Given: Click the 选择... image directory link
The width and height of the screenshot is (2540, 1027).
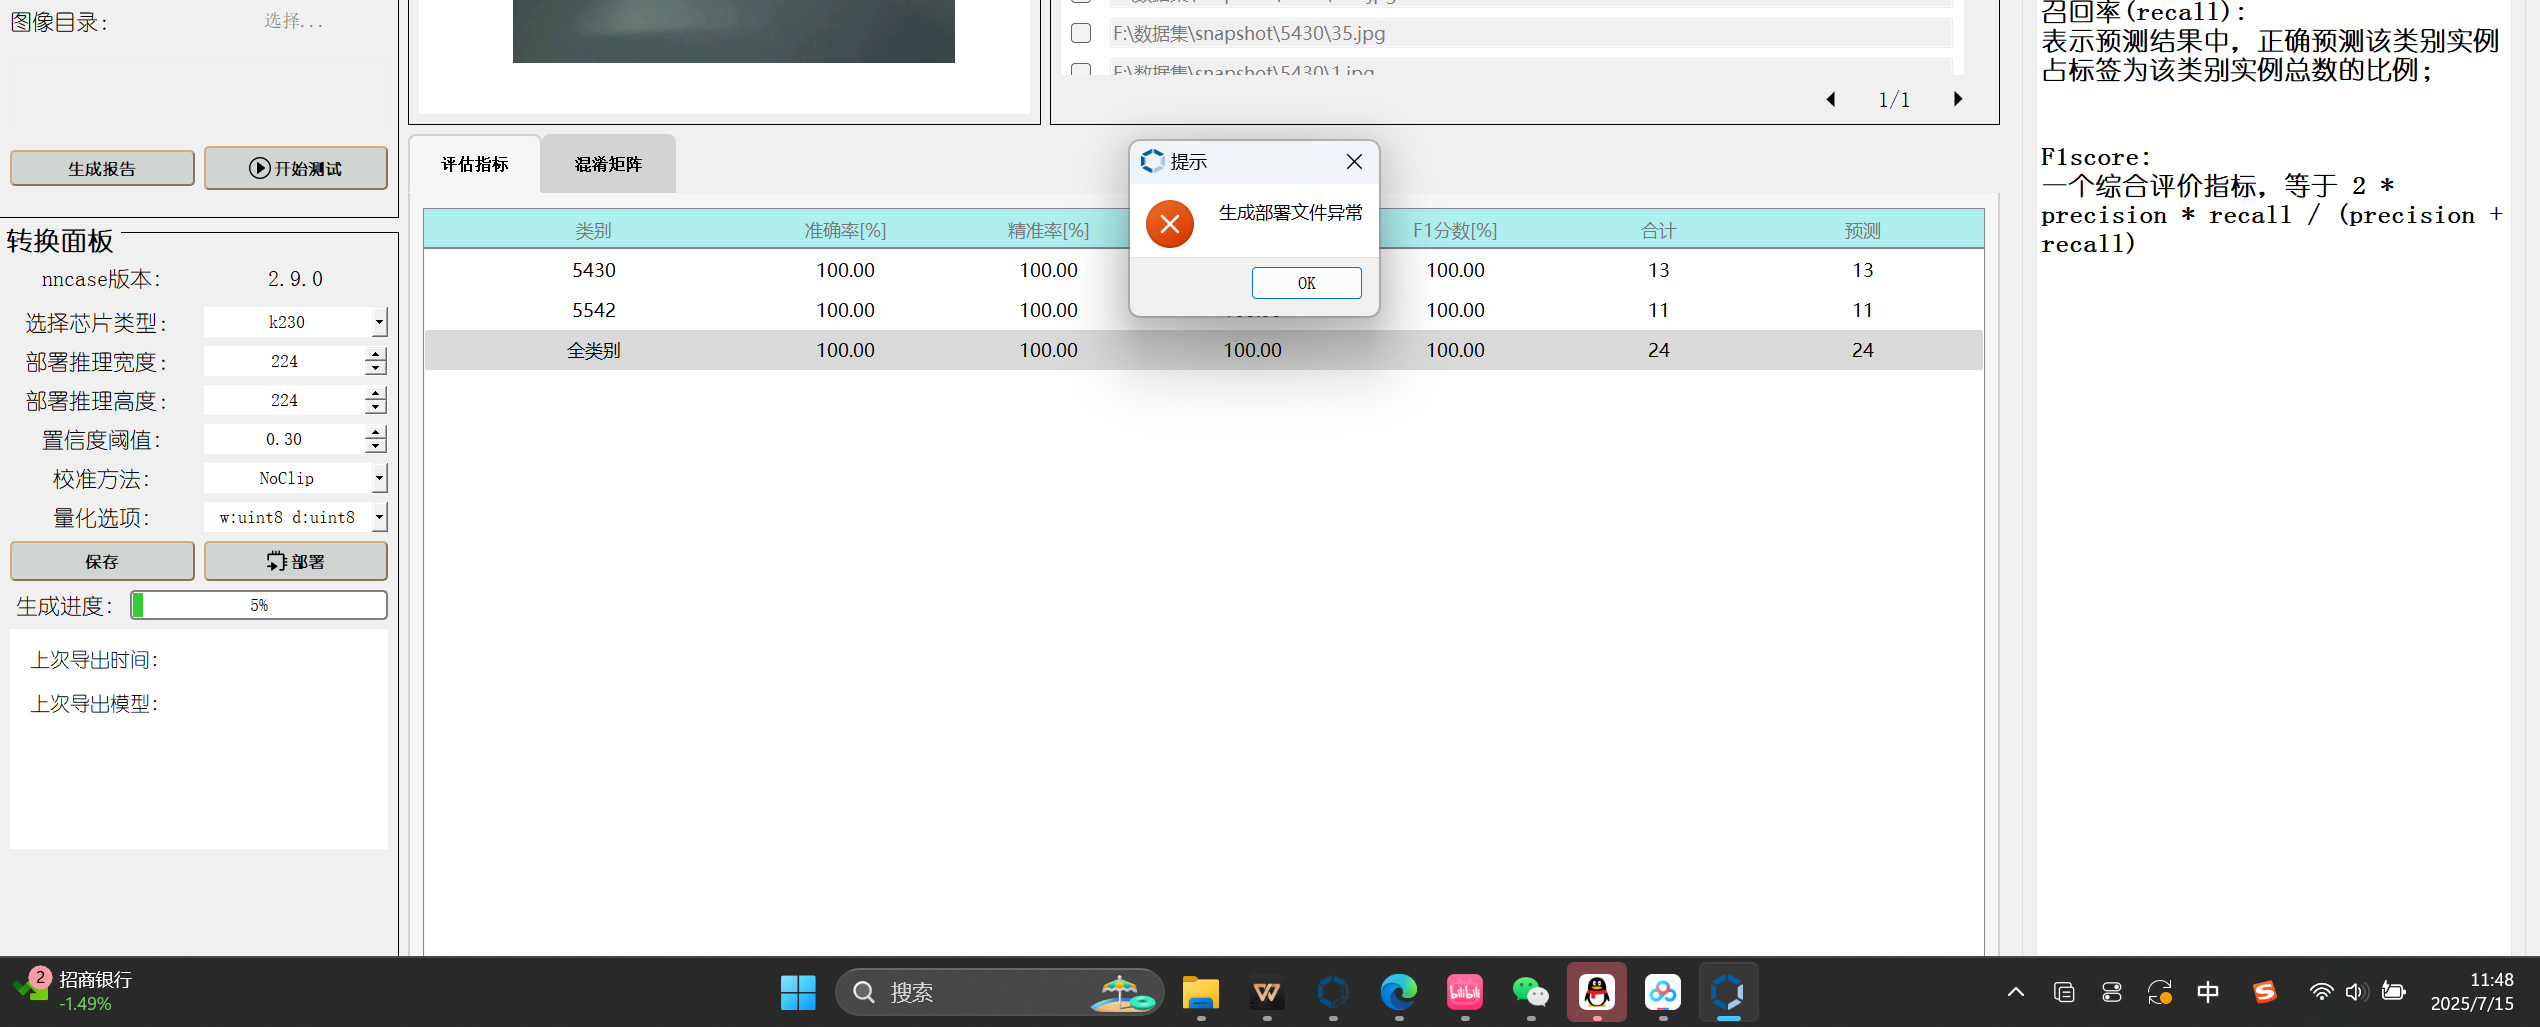Looking at the screenshot, I should 294,21.
